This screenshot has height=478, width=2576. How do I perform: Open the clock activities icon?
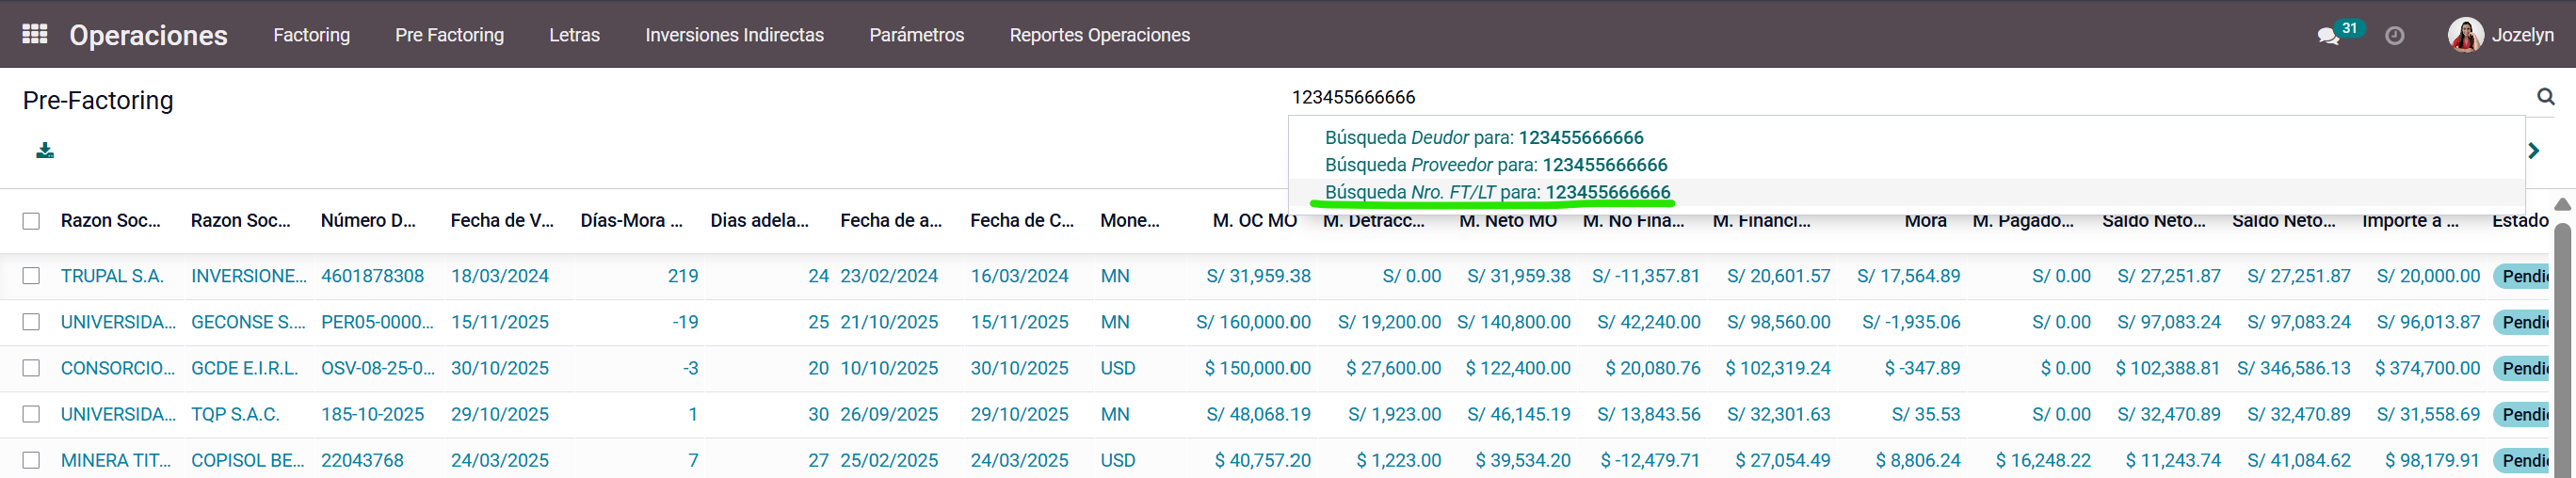[x=2394, y=36]
